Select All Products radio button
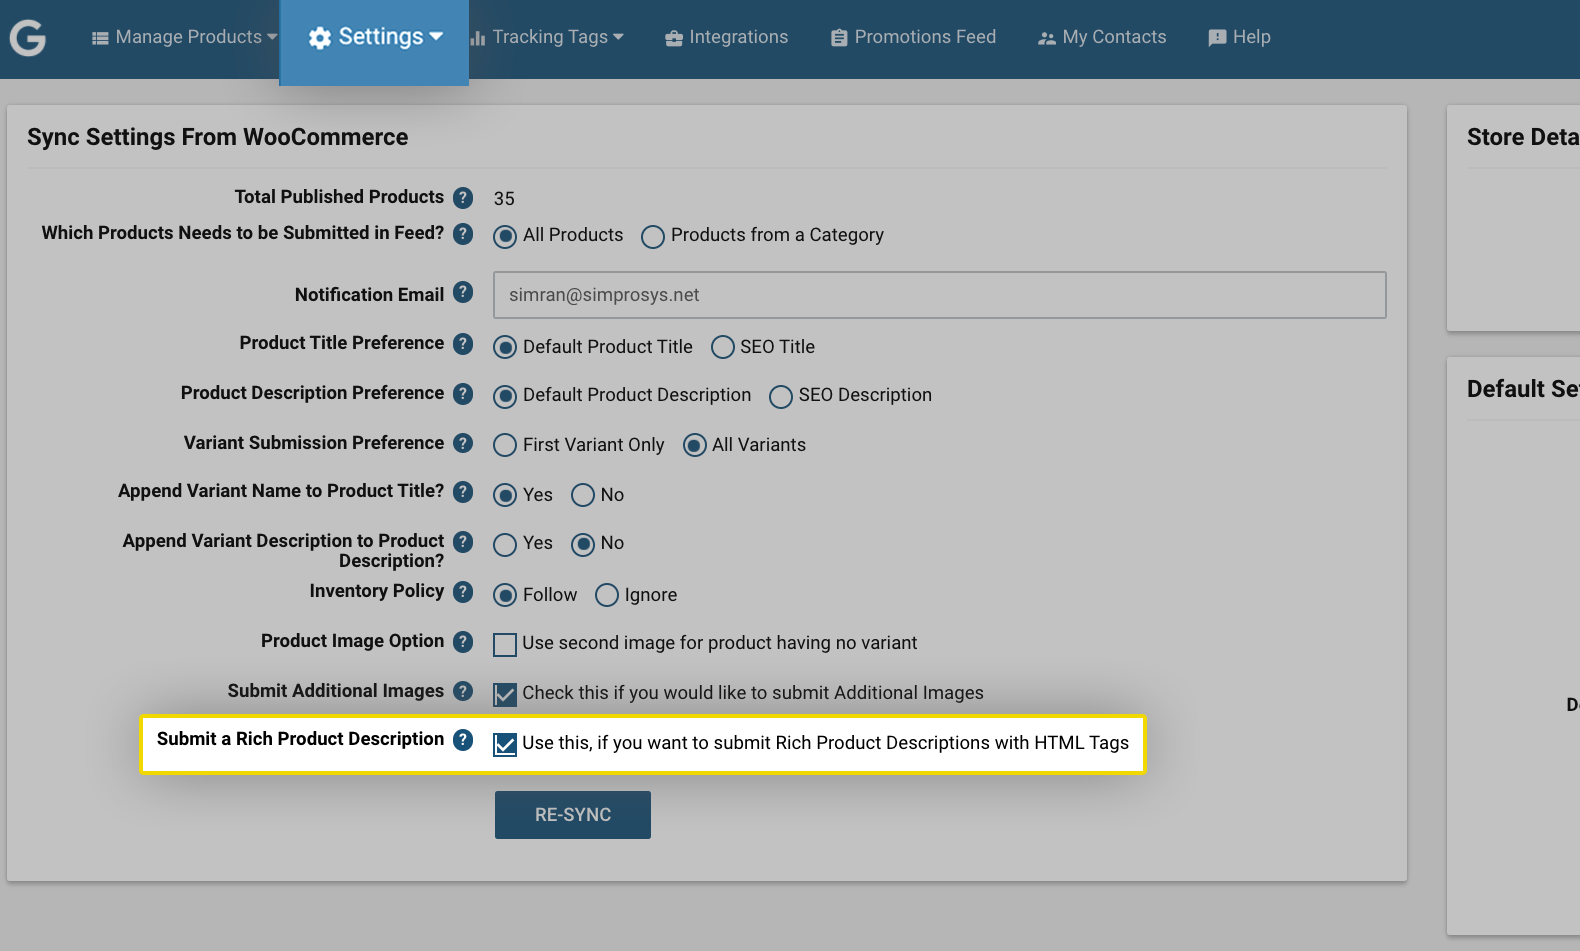The image size is (1580, 951). (505, 237)
